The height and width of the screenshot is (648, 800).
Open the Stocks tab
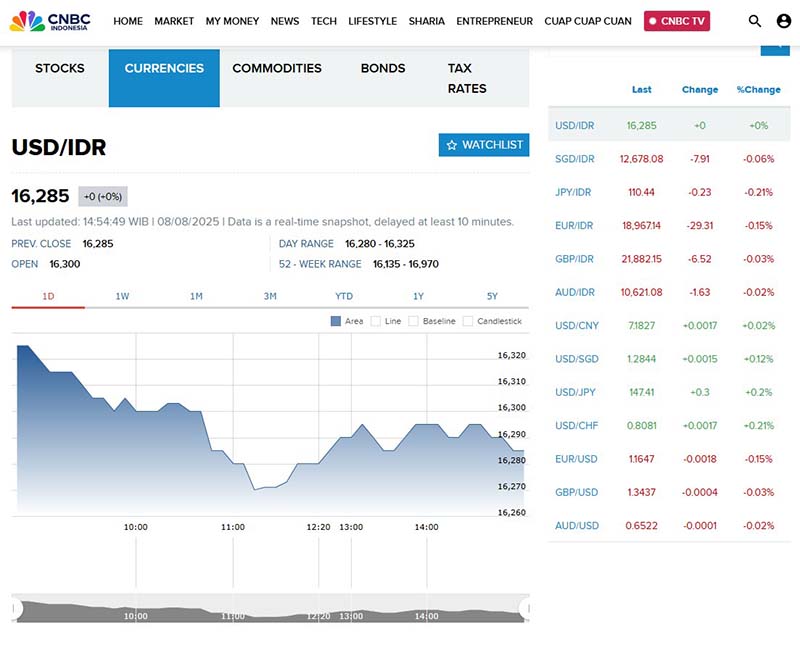[x=60, y=69]
